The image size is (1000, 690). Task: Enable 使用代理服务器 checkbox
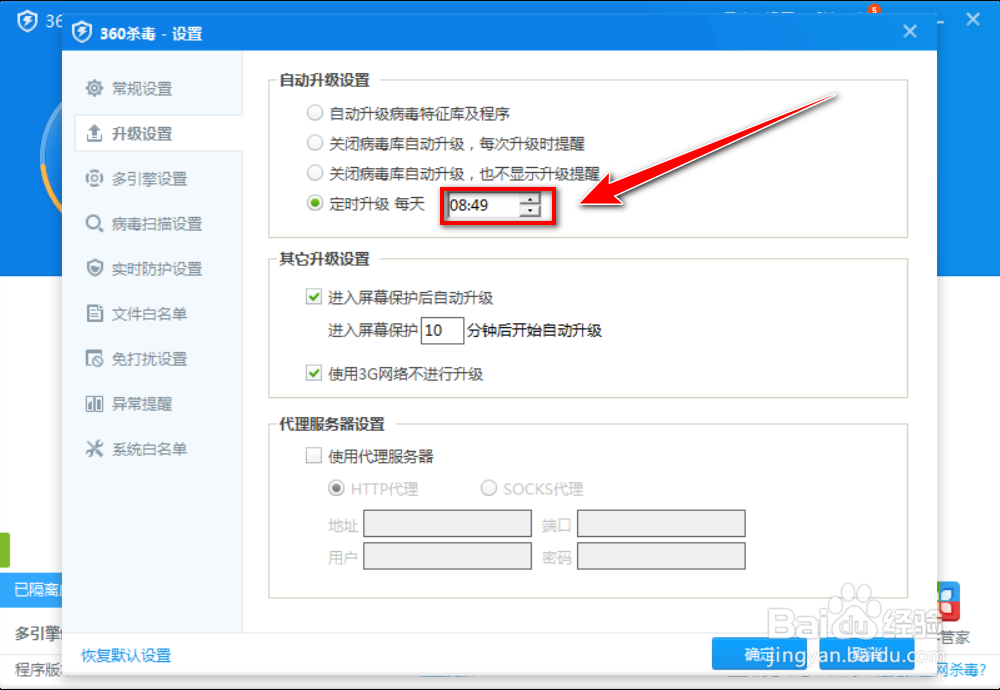coord(314,455)
